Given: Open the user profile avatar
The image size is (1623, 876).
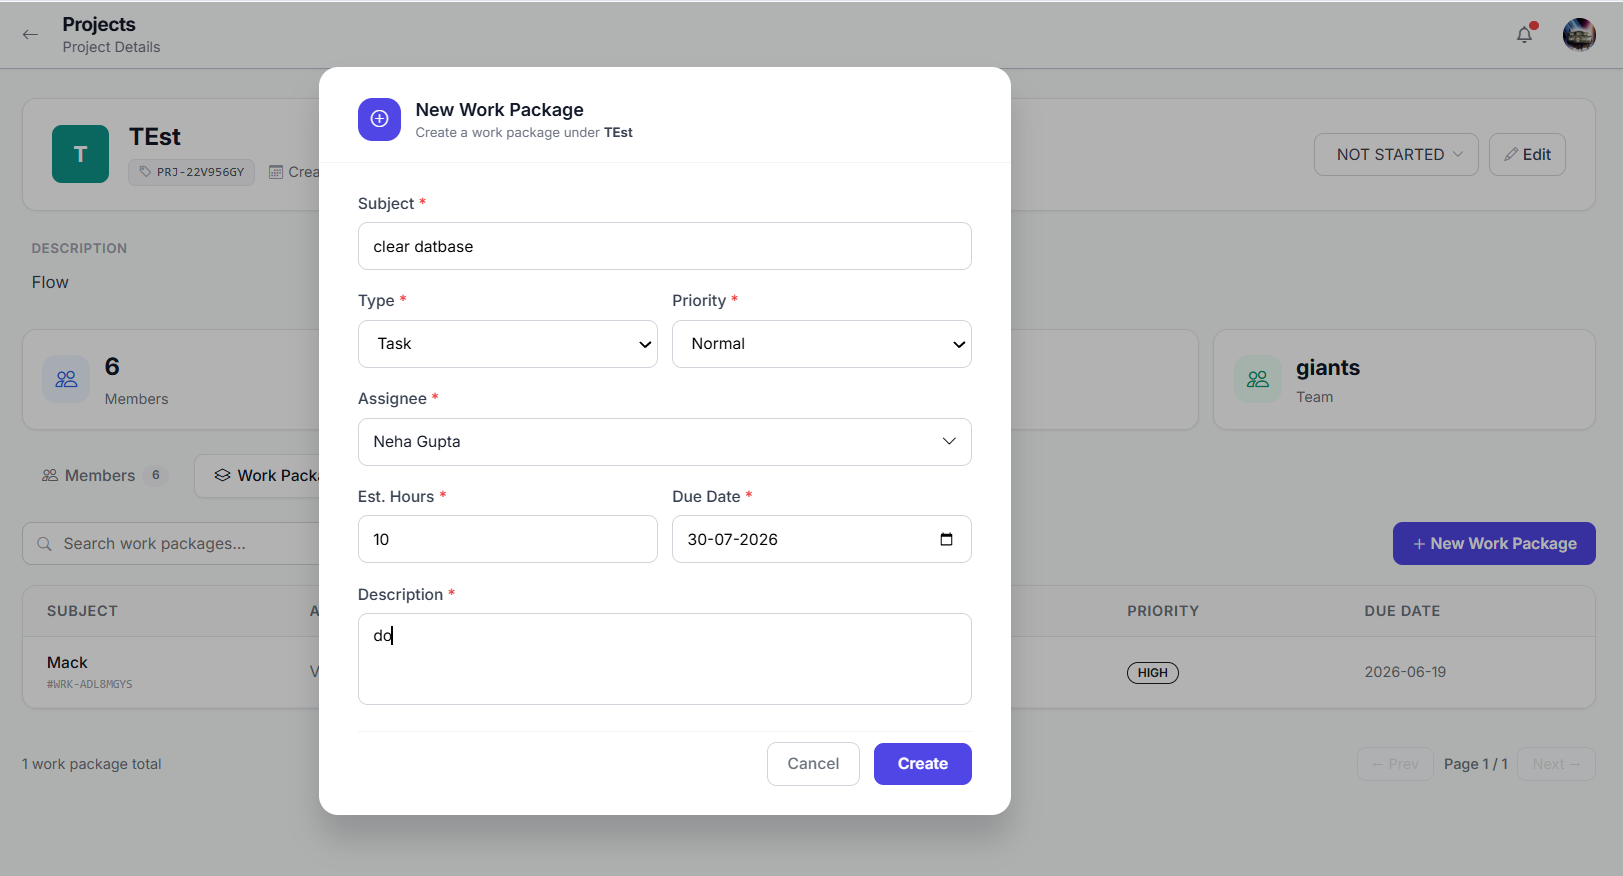Looking at the screenshot, I should [x=1579, y=35].
